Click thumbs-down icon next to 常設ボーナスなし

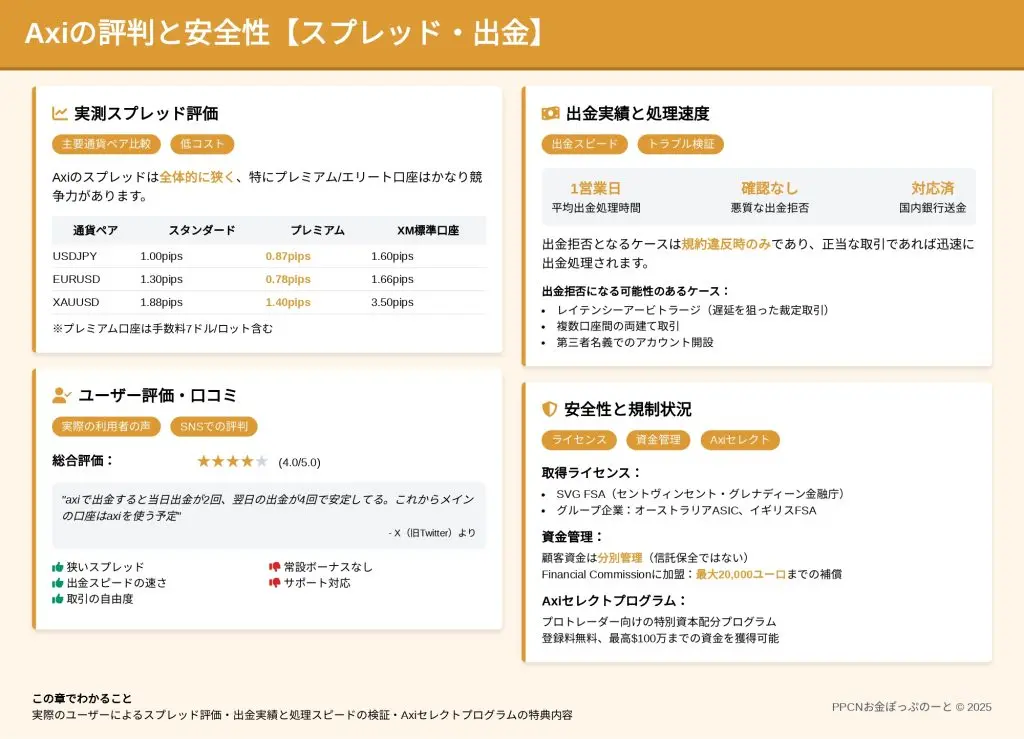(x=275, y=567)
